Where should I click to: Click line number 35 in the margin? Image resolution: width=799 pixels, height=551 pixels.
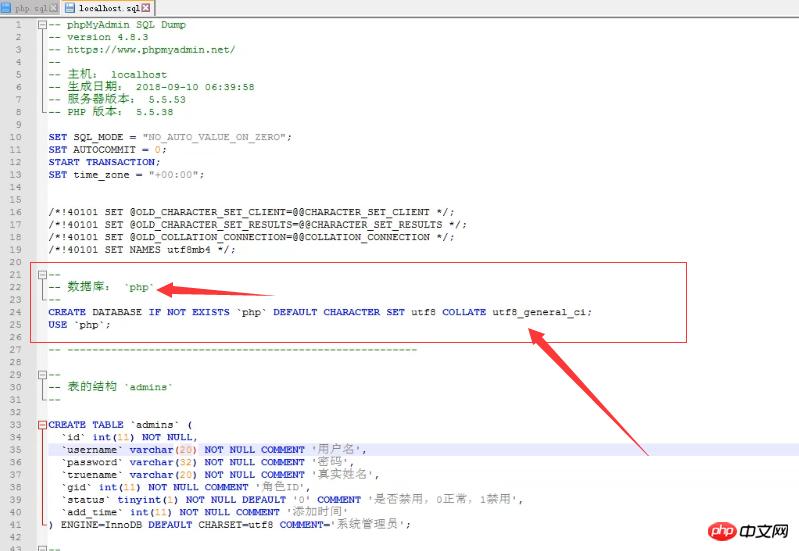pyautogui.click(x=15, y=450)
